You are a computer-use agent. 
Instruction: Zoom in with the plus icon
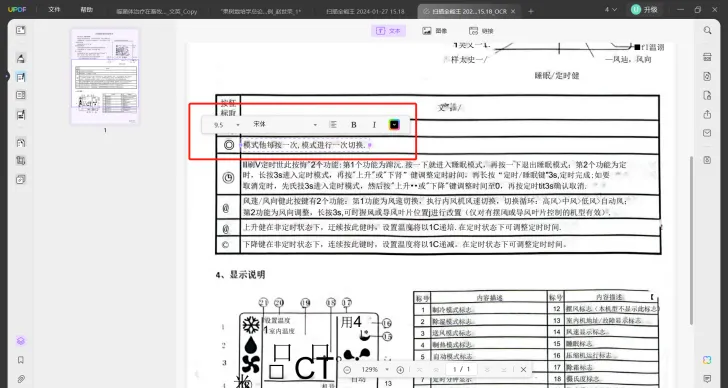coord(400,369)
